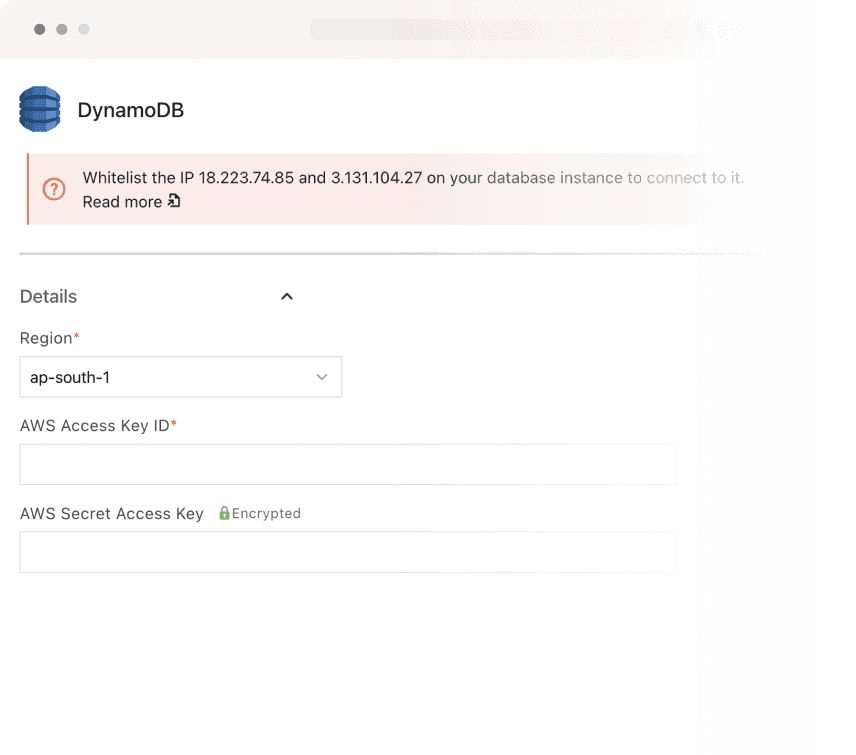The image size is (856, 755).
Task: Click the chevron inside the Region selector
Action: (321, 377)
